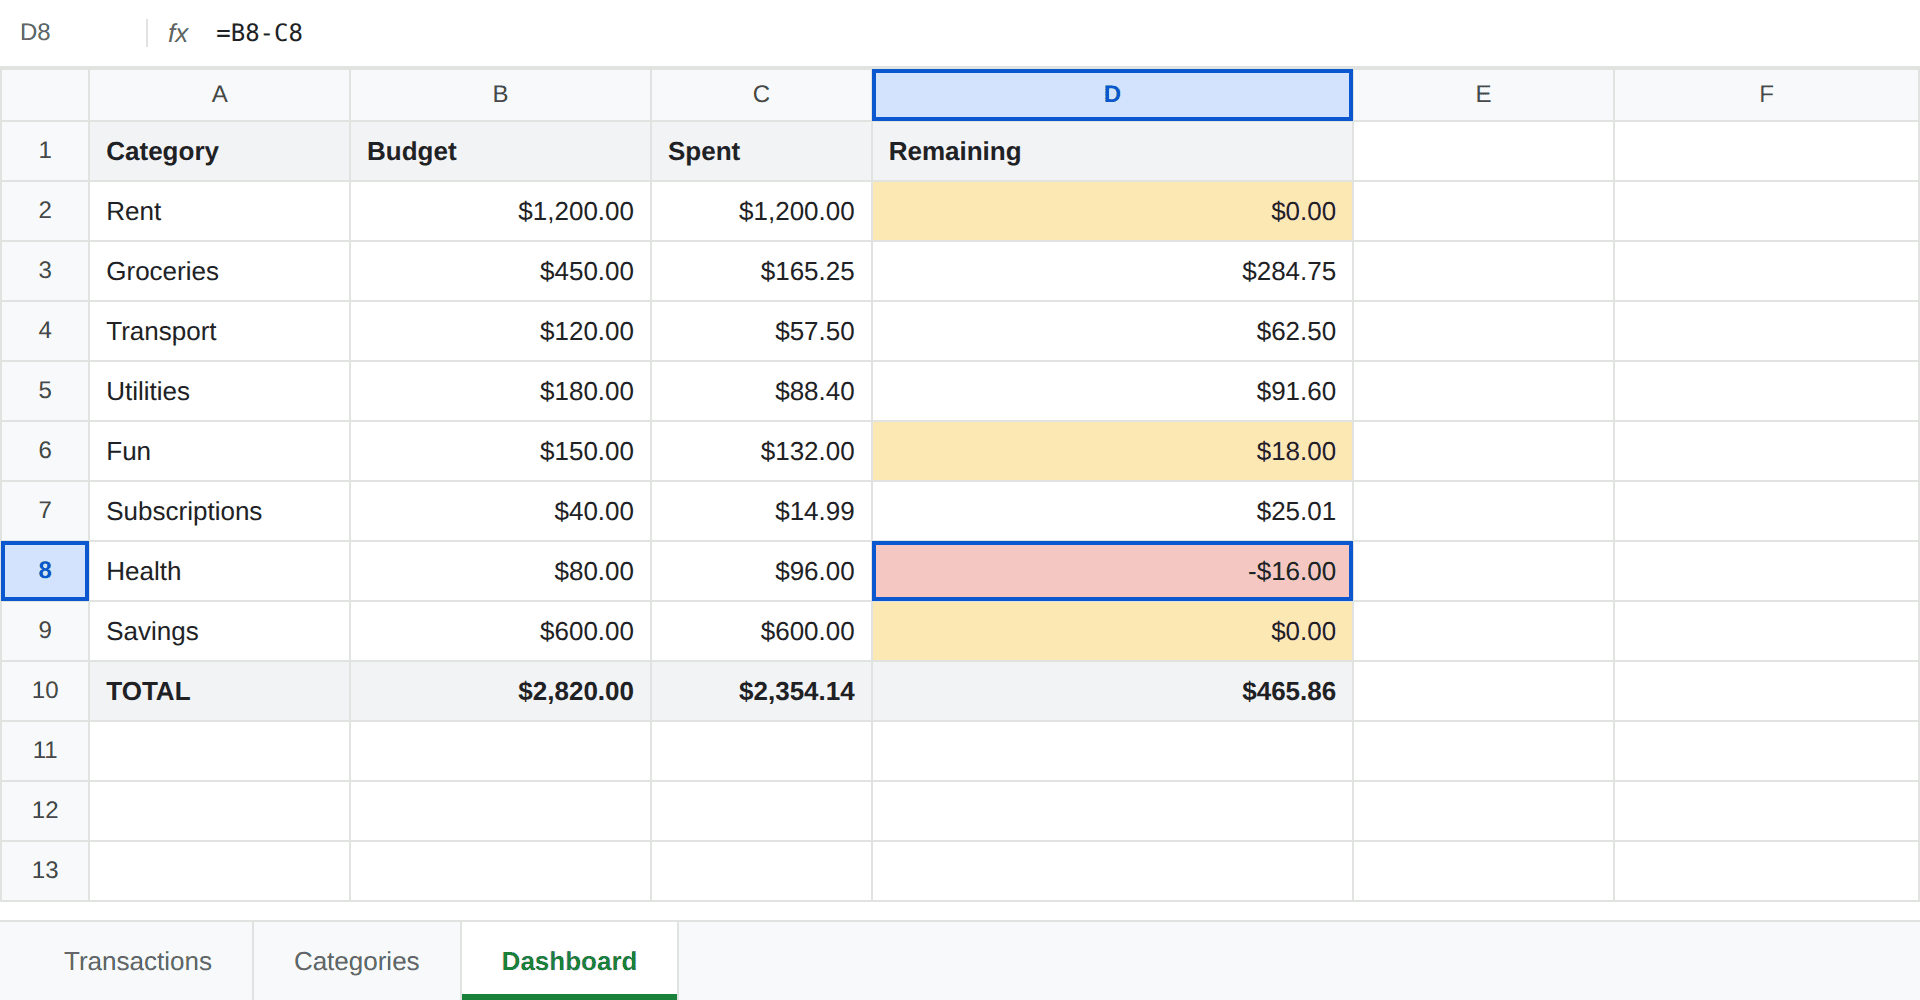Image resolution: width=1920 pixels, height=1000 pixels.
Task: Click Subscriptions remaining $25.01 cell
Action: coord(1112,511)
